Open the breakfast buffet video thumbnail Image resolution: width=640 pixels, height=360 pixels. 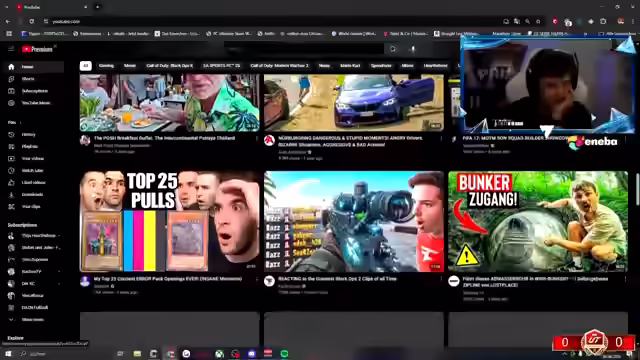(x=169, y=103)
